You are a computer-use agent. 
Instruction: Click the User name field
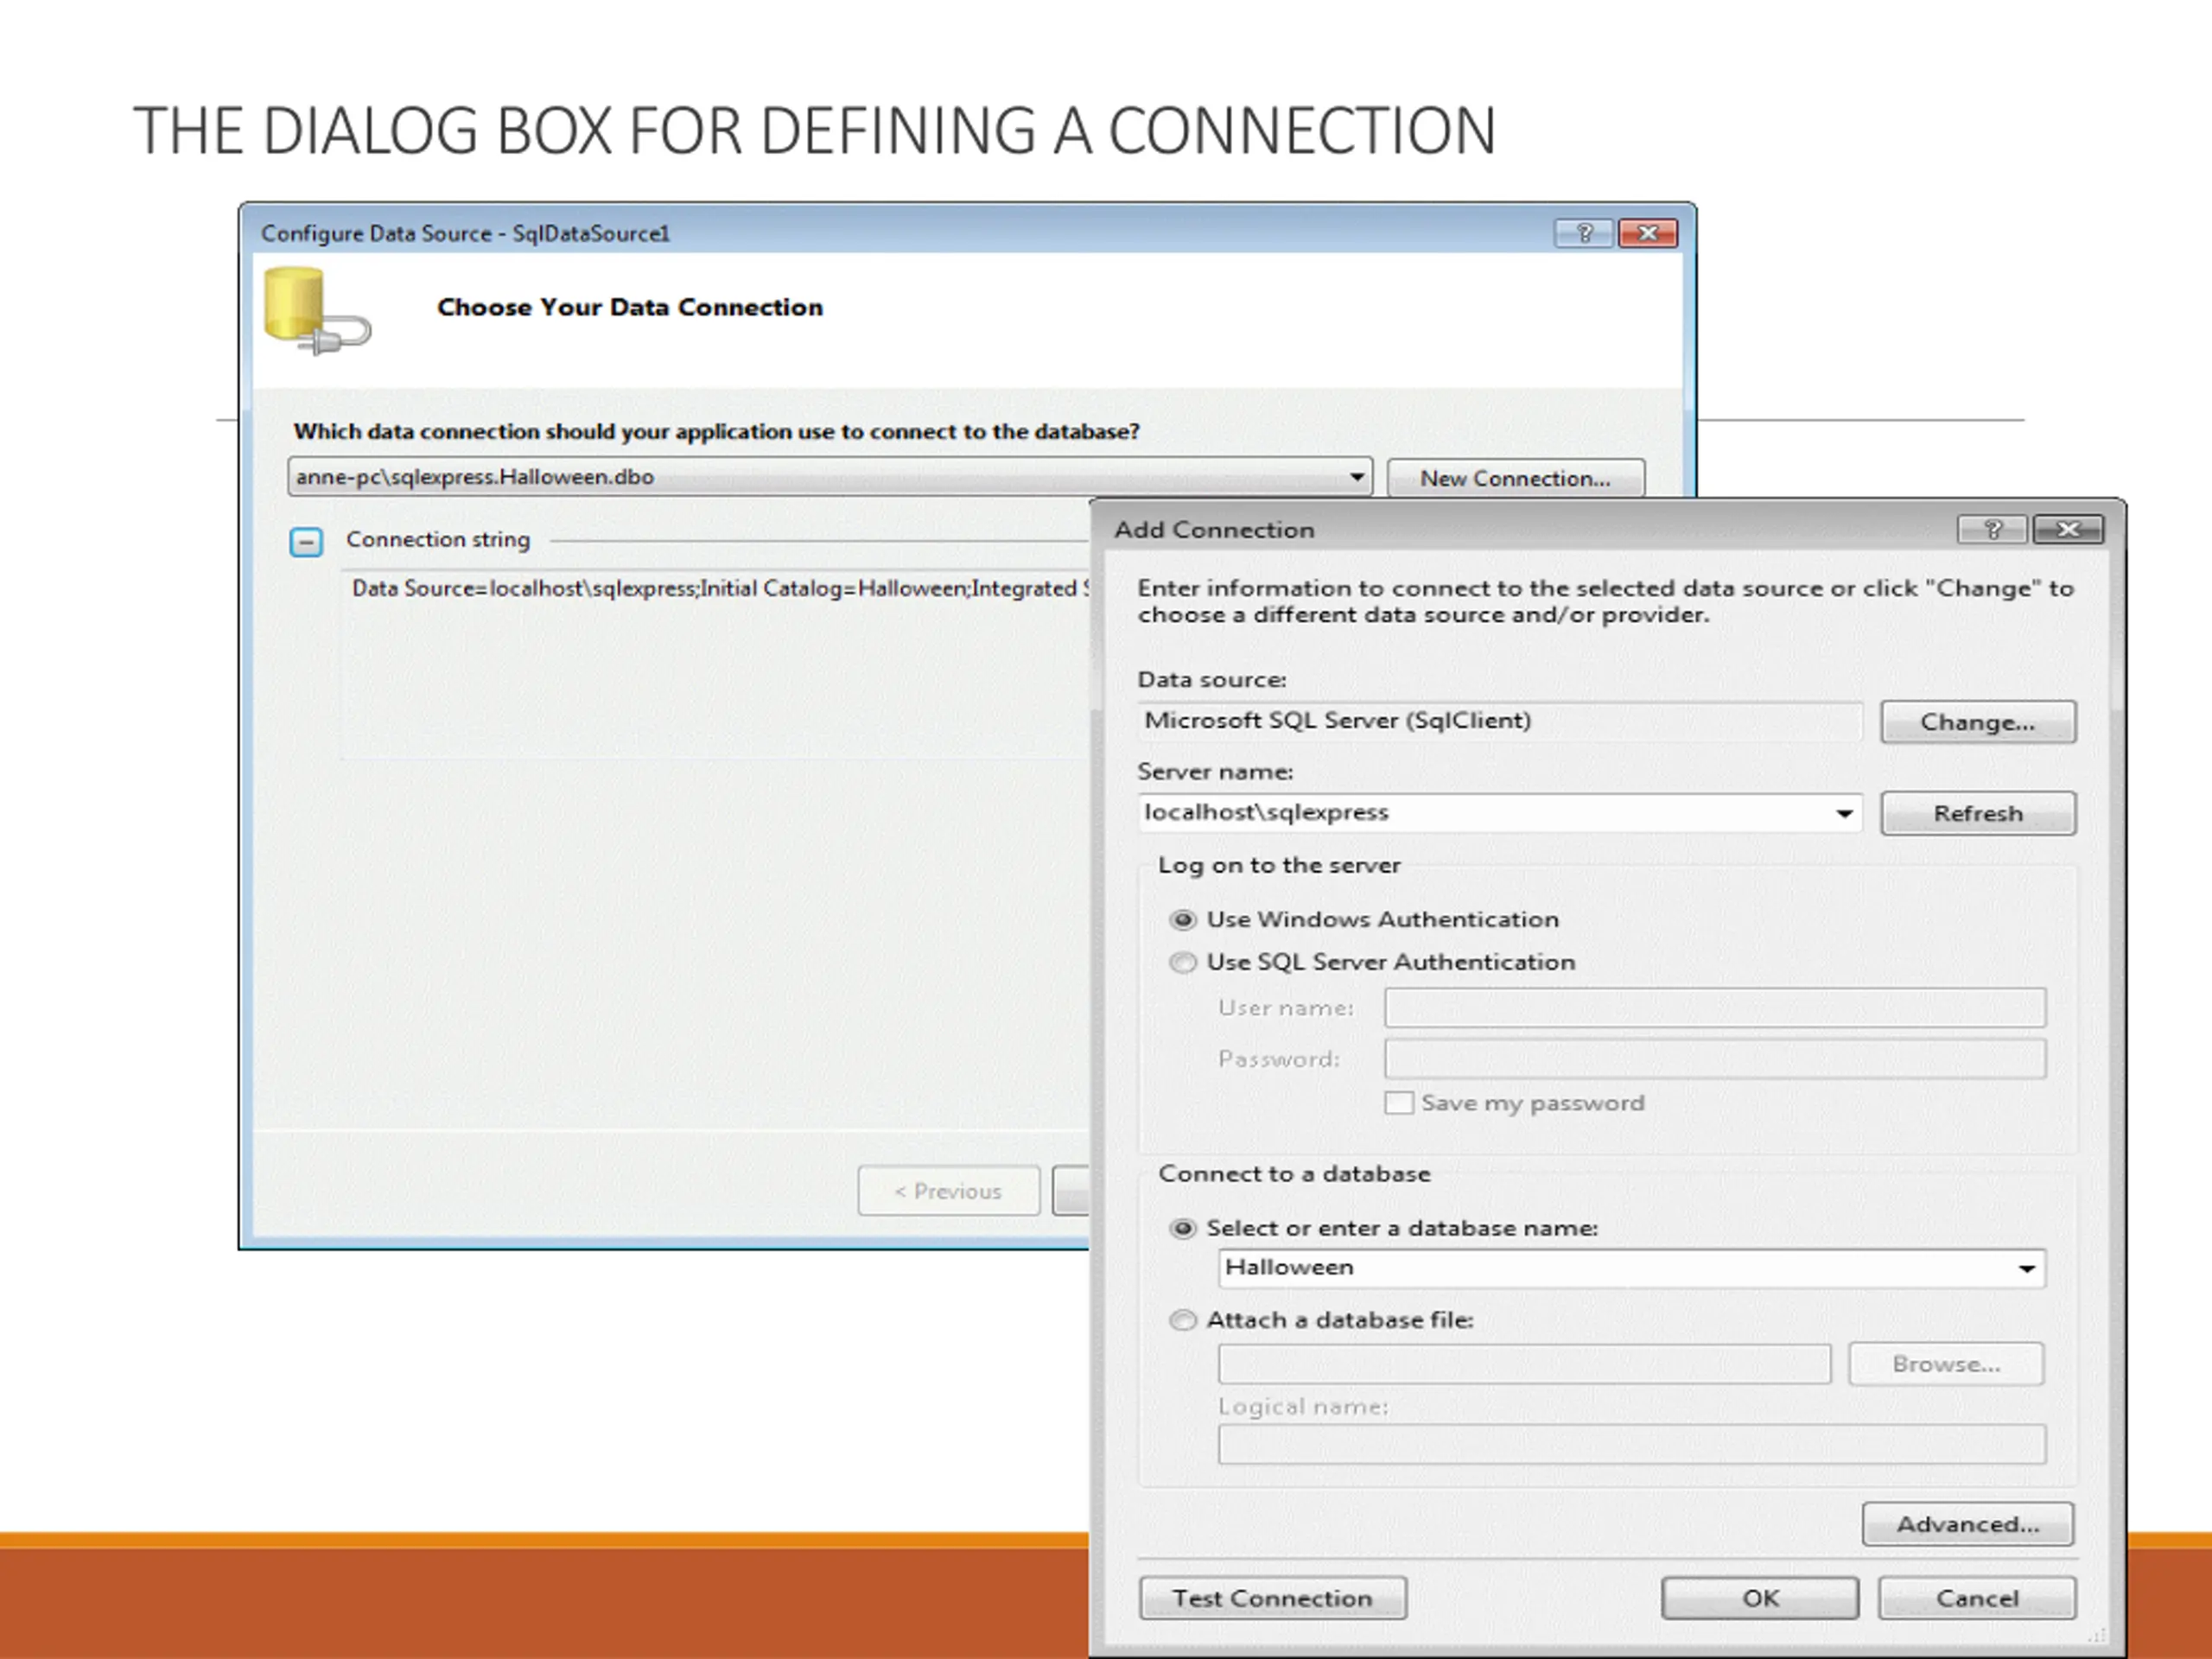click(1715, 1007)
